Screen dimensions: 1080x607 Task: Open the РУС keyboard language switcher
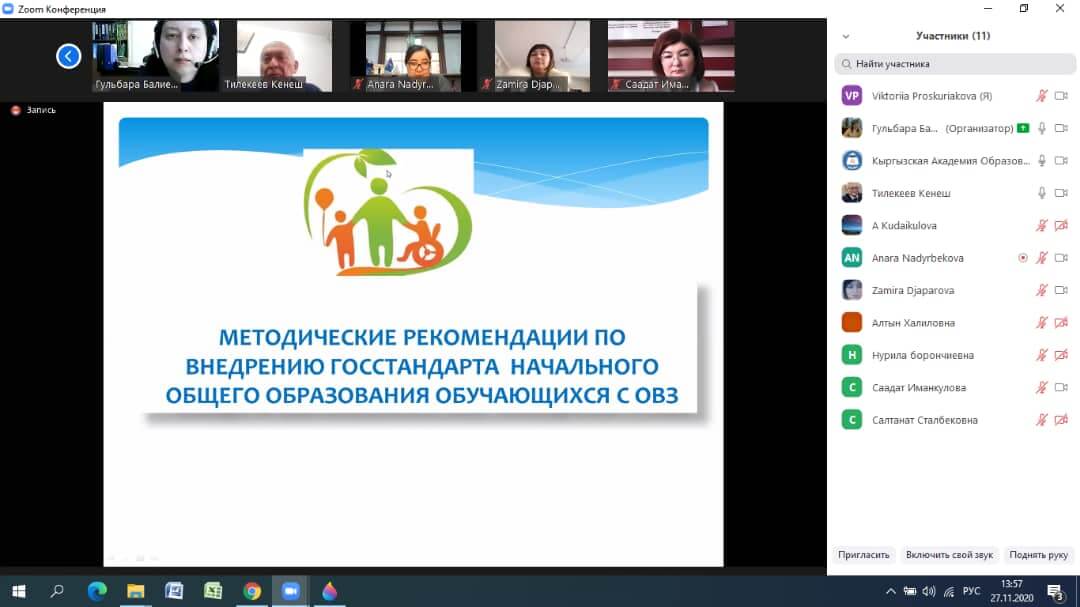point(971,592)
